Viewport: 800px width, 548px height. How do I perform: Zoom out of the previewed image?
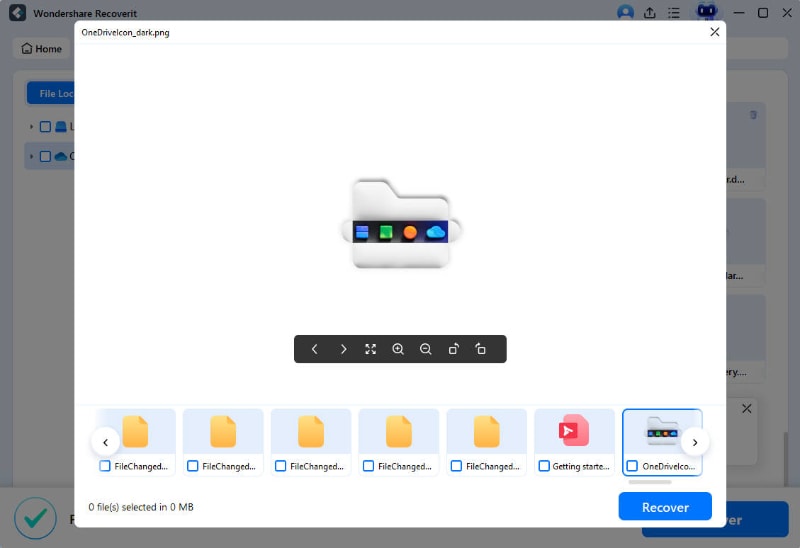click(x=426, y=349)
